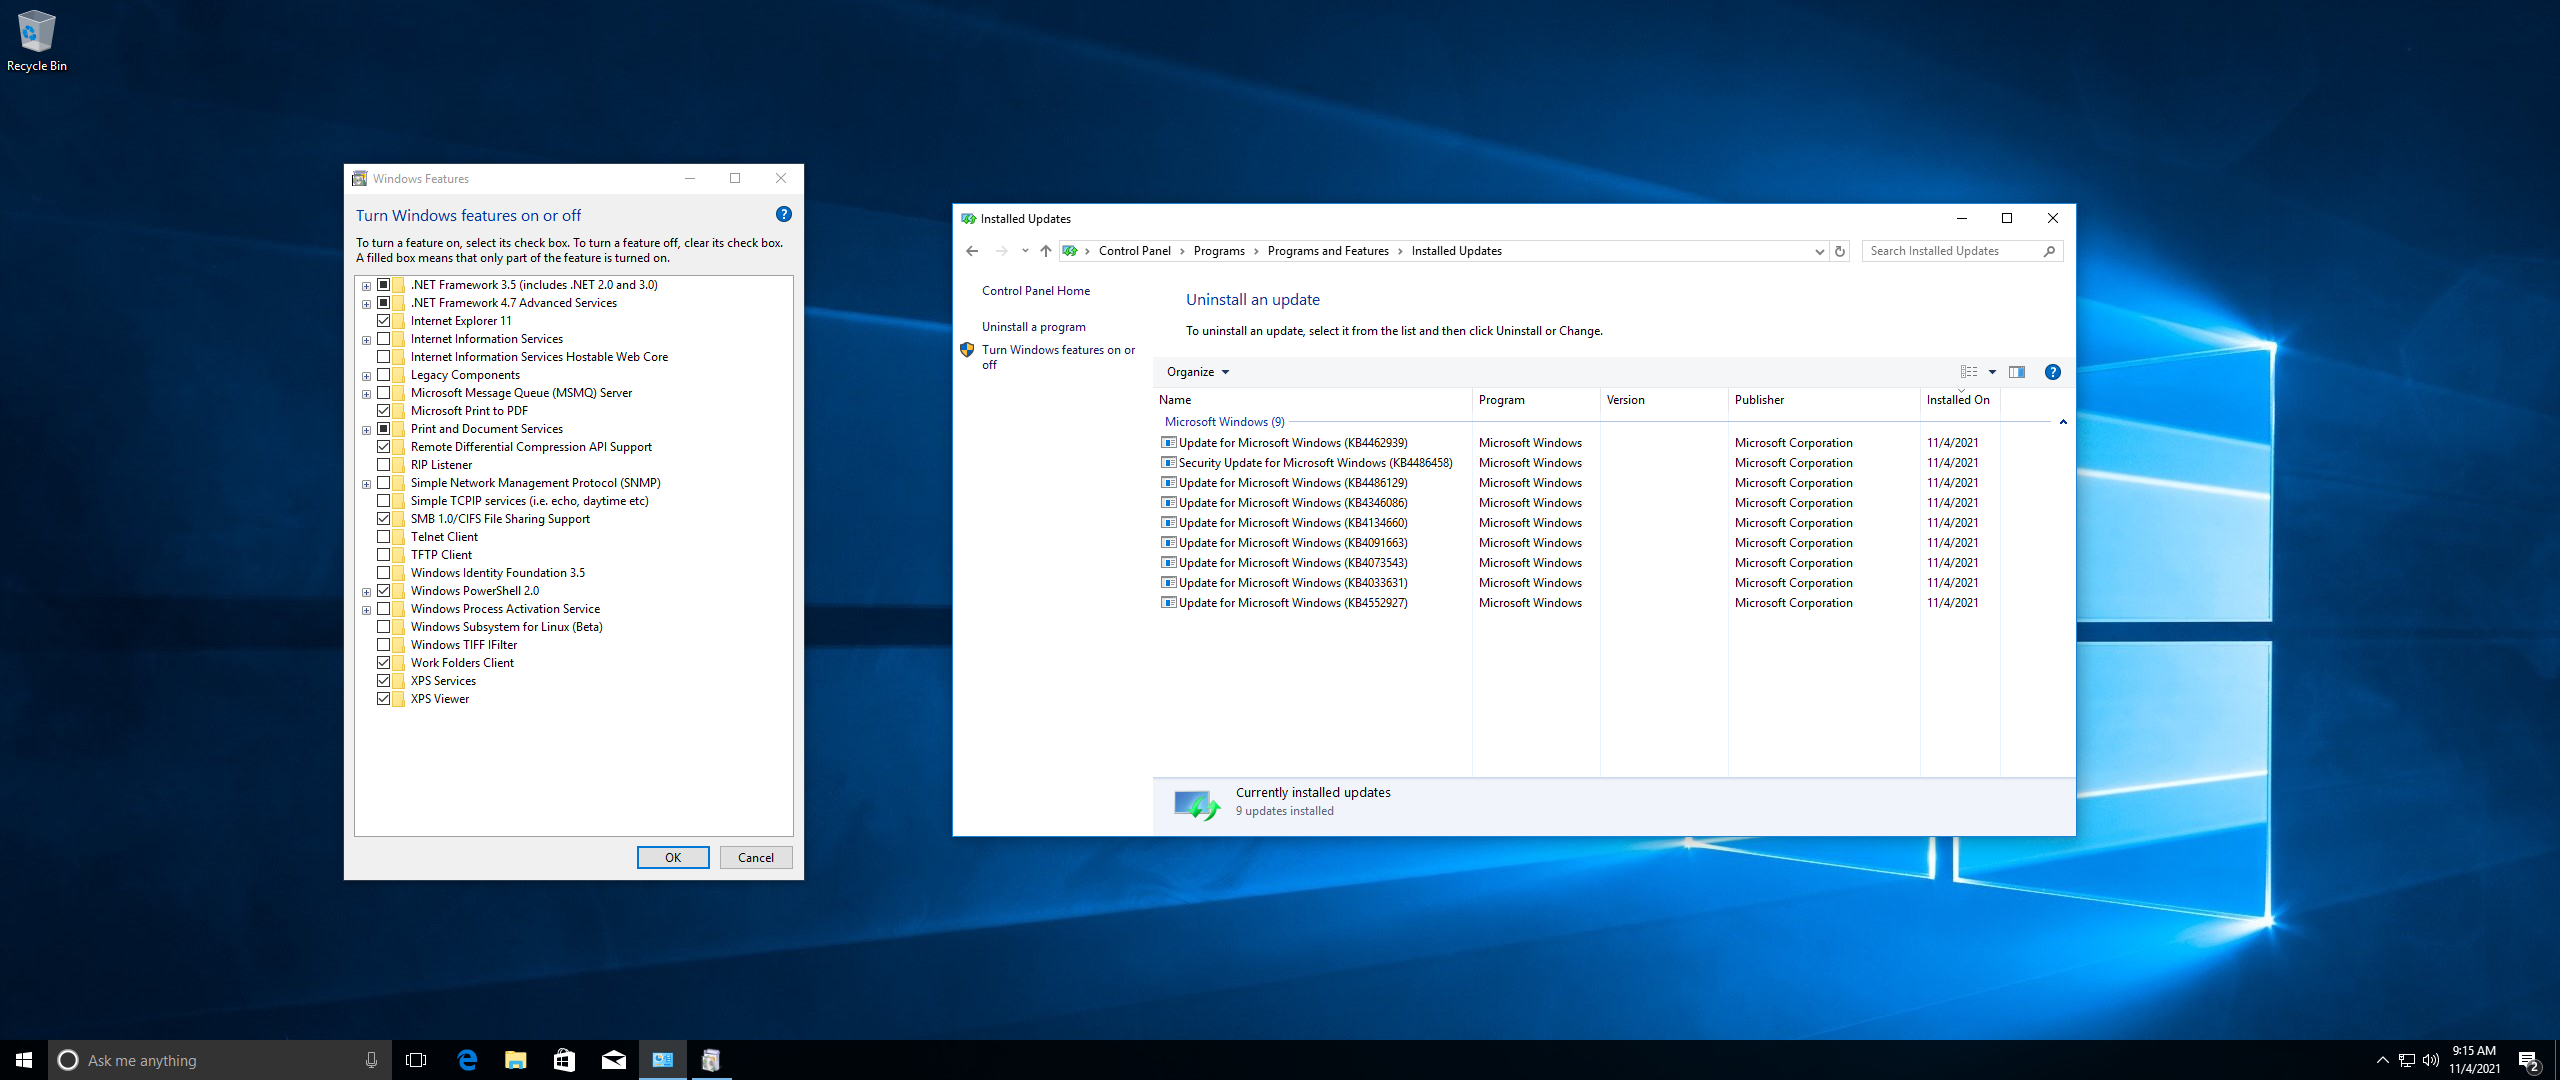Expand .NET Framework 3.5 tree node
This screenshot has height=1080, width=2560.
[366, 286]
